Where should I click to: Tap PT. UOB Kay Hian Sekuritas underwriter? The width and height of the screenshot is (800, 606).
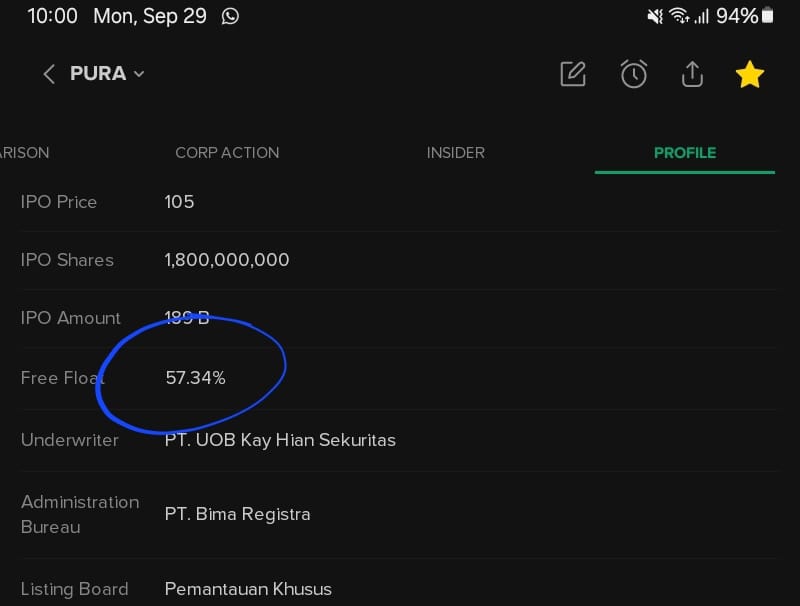[x=280, y=440]
